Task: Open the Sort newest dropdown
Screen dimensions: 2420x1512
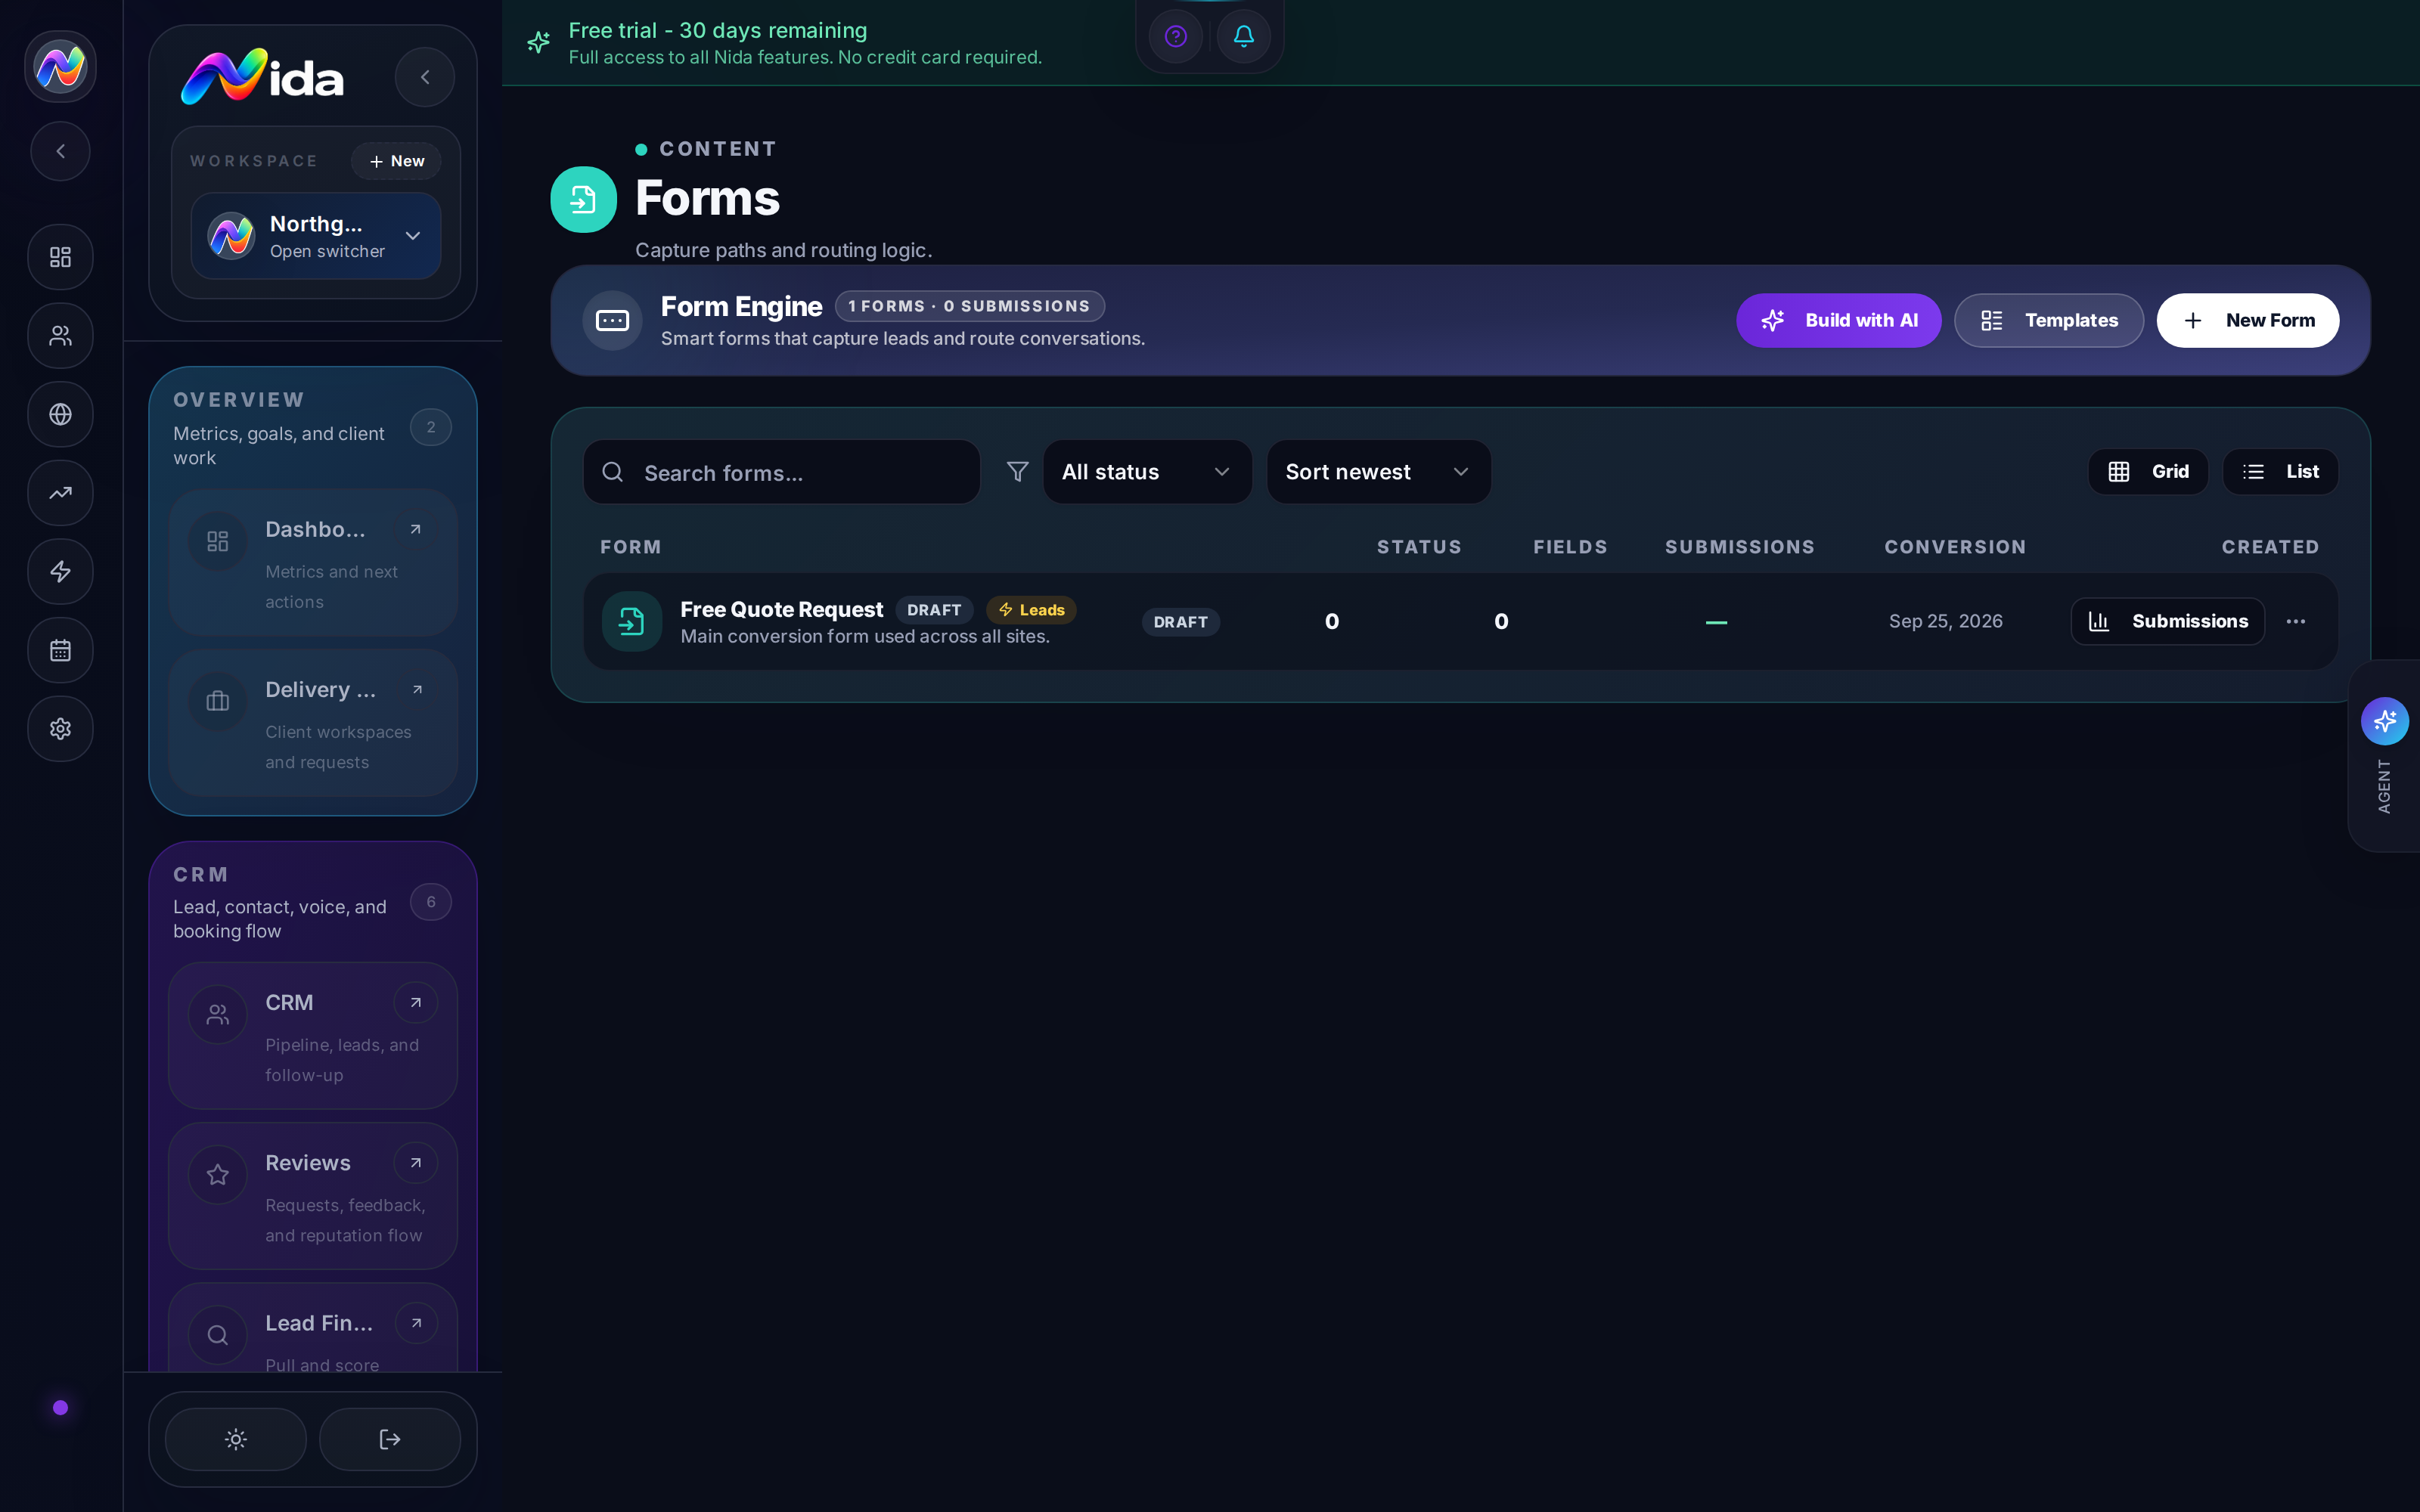Action: [x=1378, y=472]
